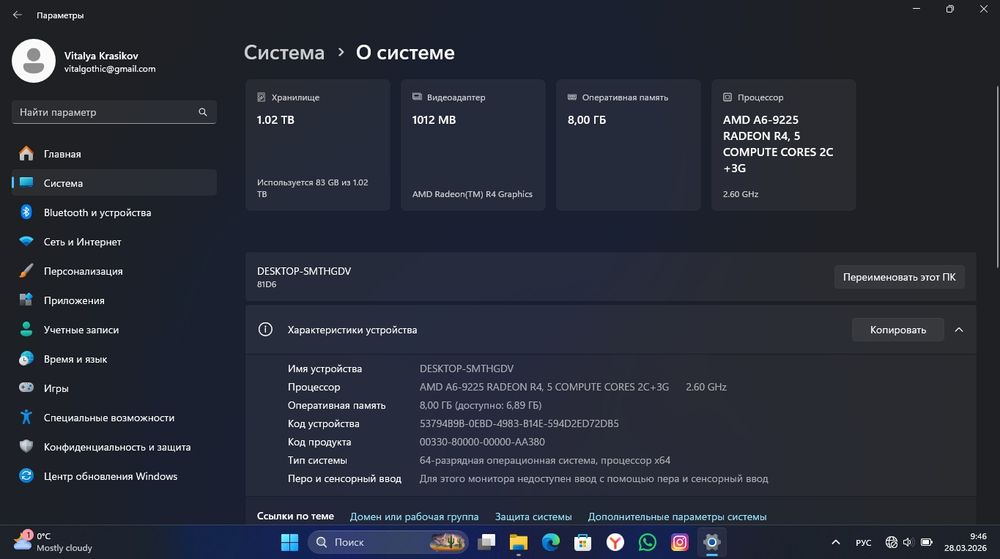Click the search magnifier in Найти параметр
The width and height of the screenshot is (1000, 559).
click(x=203, y=112)
